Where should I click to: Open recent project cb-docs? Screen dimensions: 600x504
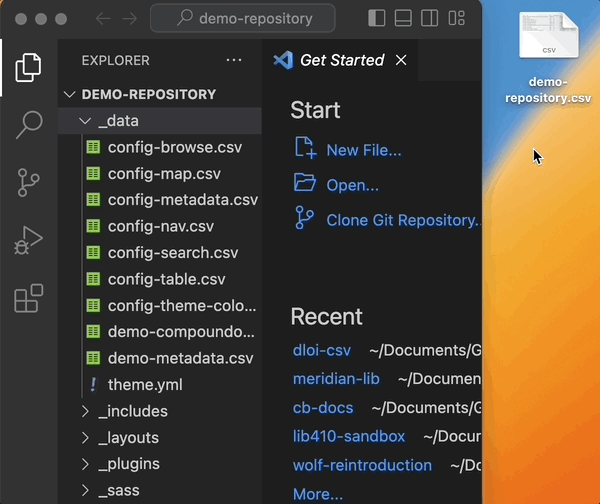(x=323, y=408)
